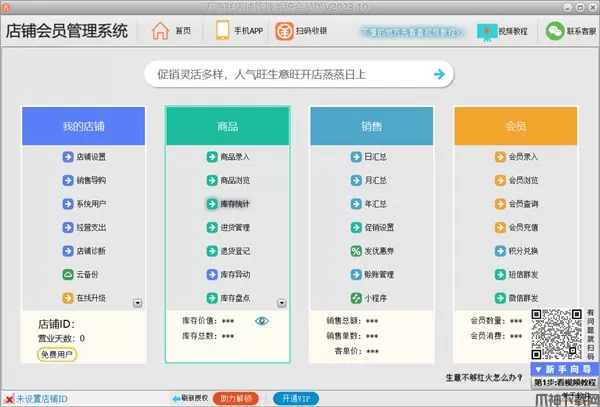Open the 手机APP phone icon

coord(222,31)
